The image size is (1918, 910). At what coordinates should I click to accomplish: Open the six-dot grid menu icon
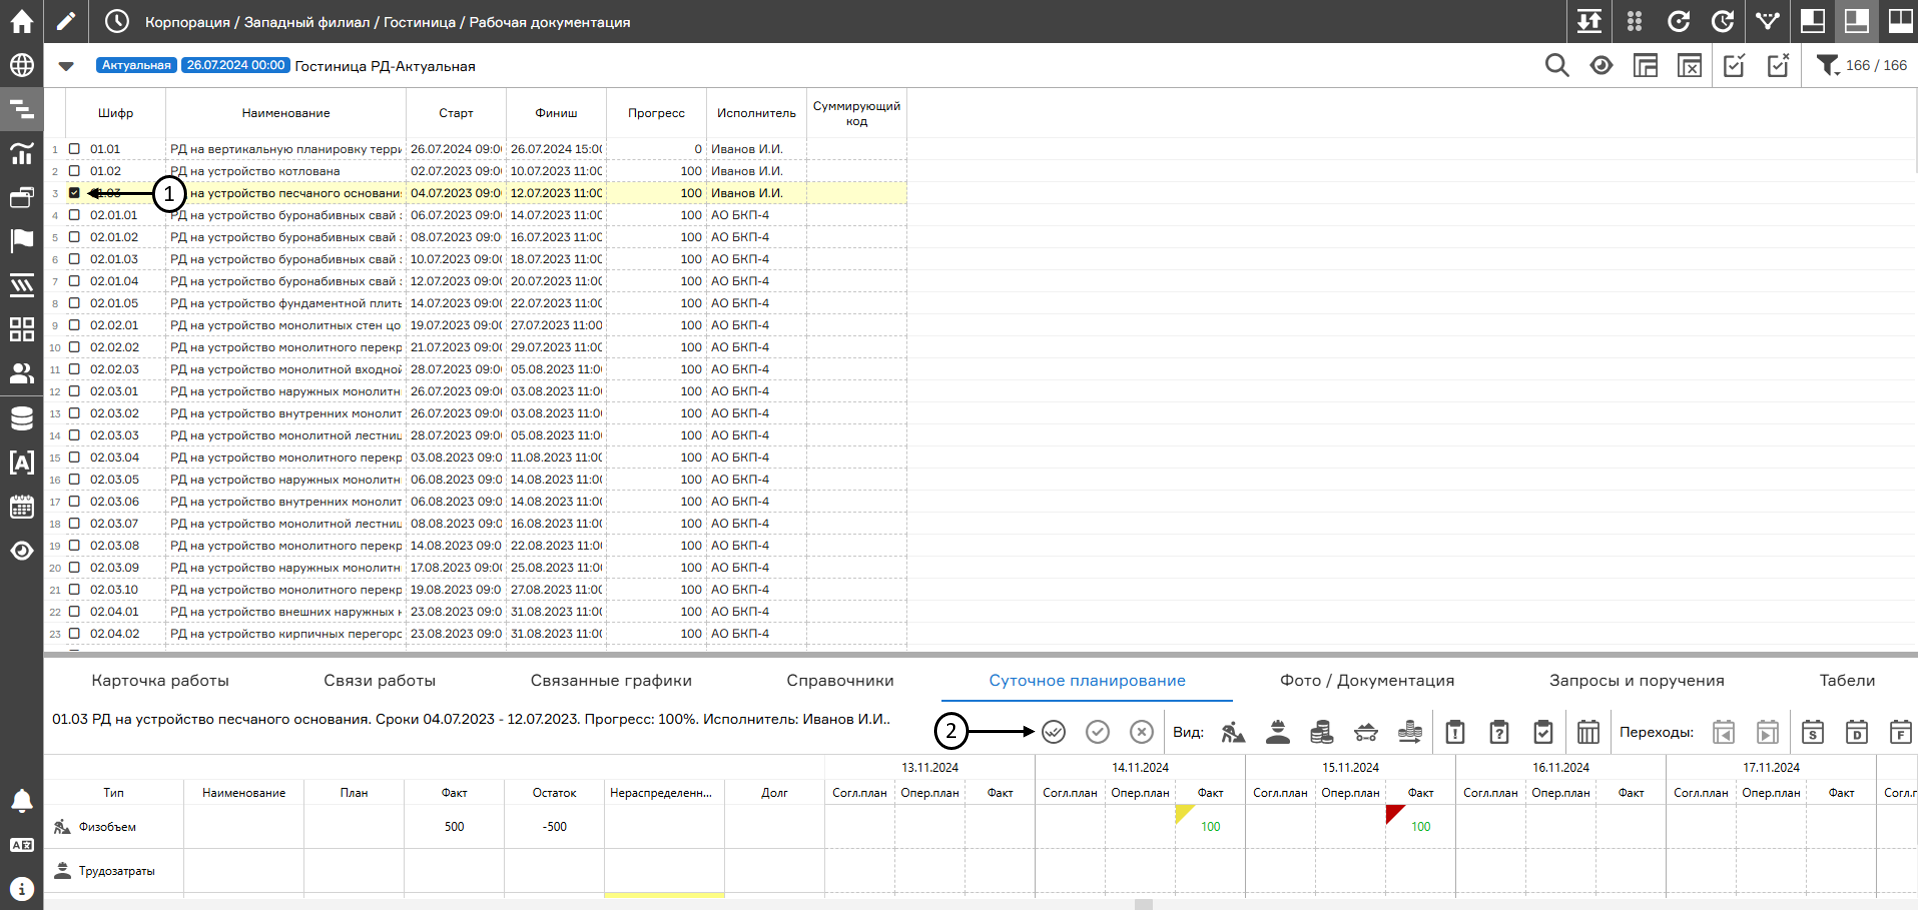pyautogui.click(x=1634, y=21)
